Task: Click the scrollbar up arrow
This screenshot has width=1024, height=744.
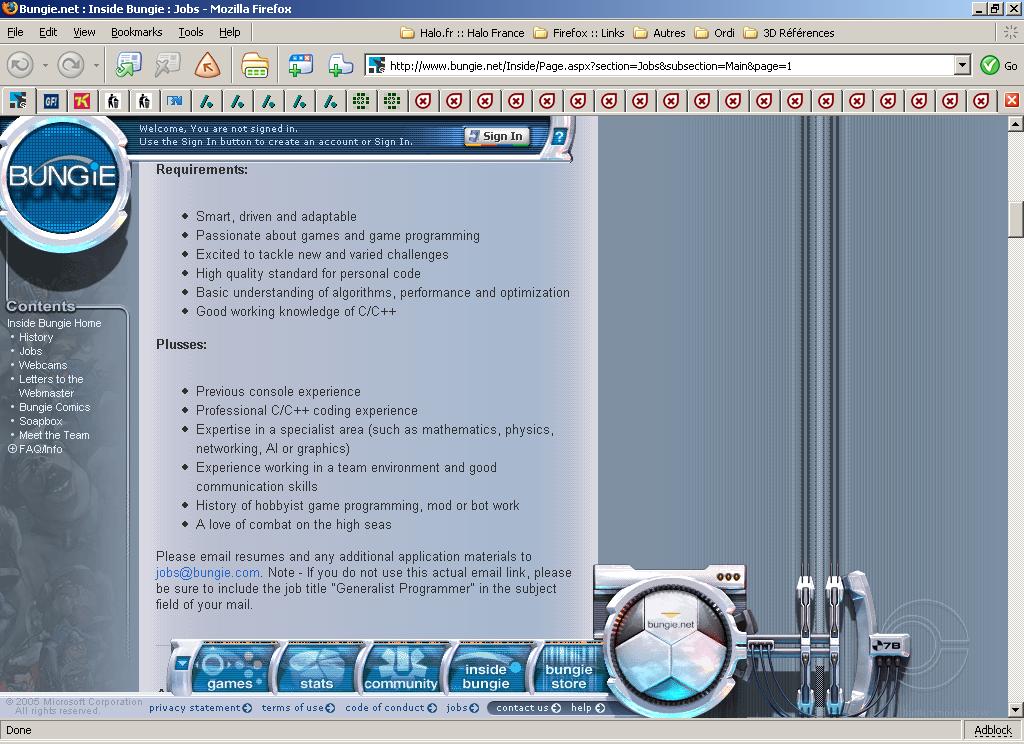Action: pos(1016,123)
